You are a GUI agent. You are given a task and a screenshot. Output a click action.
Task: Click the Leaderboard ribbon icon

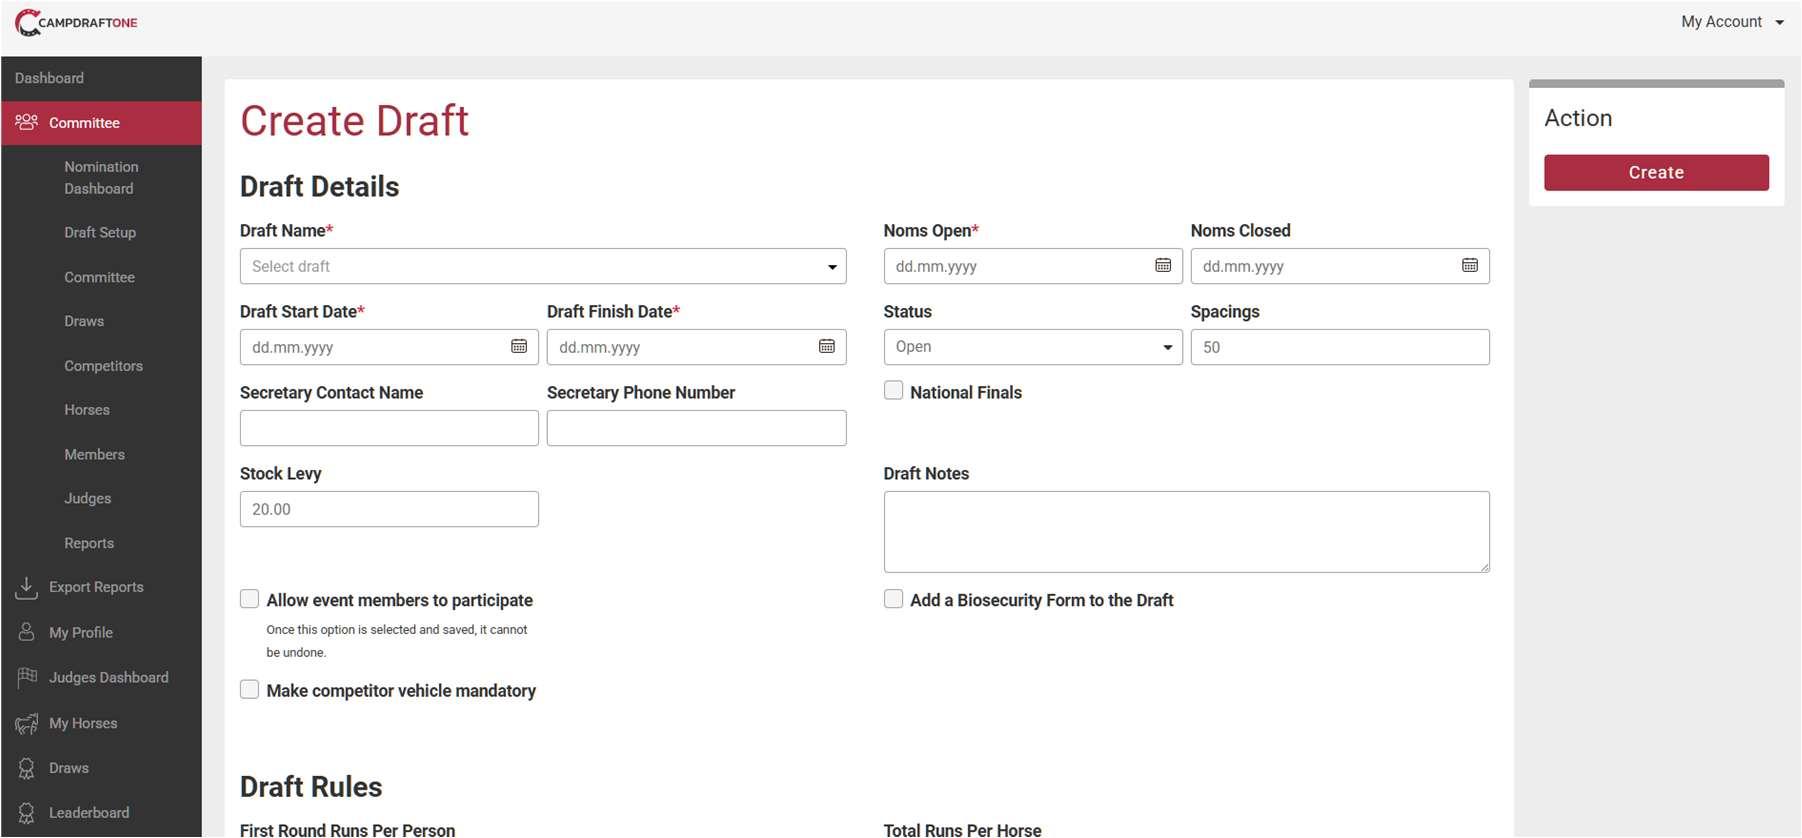27,813
